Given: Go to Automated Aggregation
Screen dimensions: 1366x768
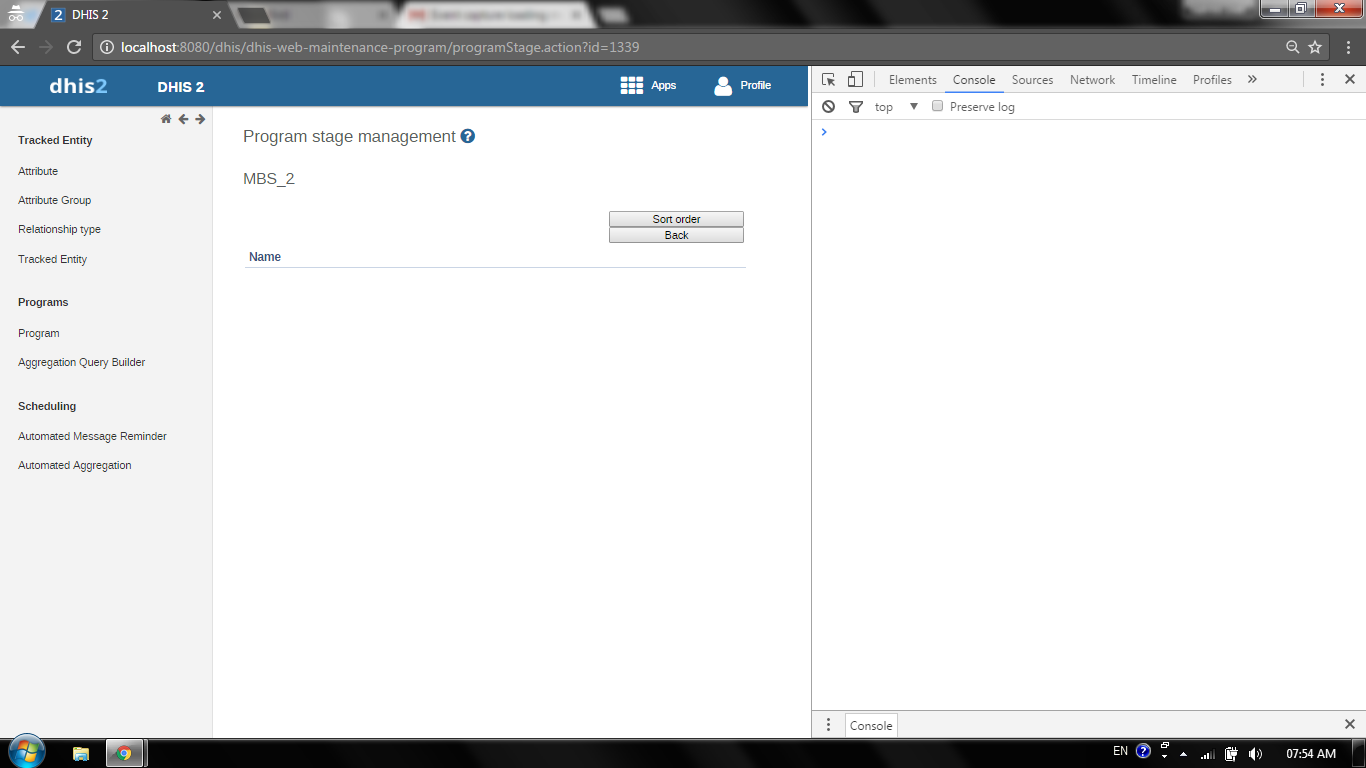Looking at the screenshot, I should coord(74,465).
